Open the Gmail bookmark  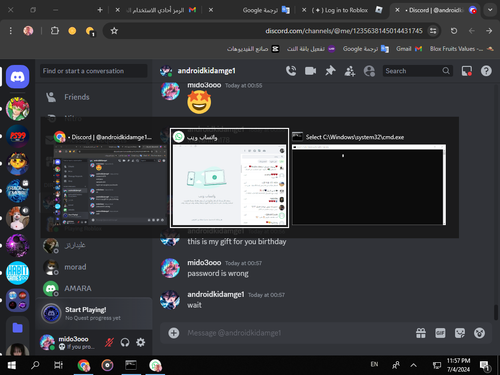click(409, 49)
